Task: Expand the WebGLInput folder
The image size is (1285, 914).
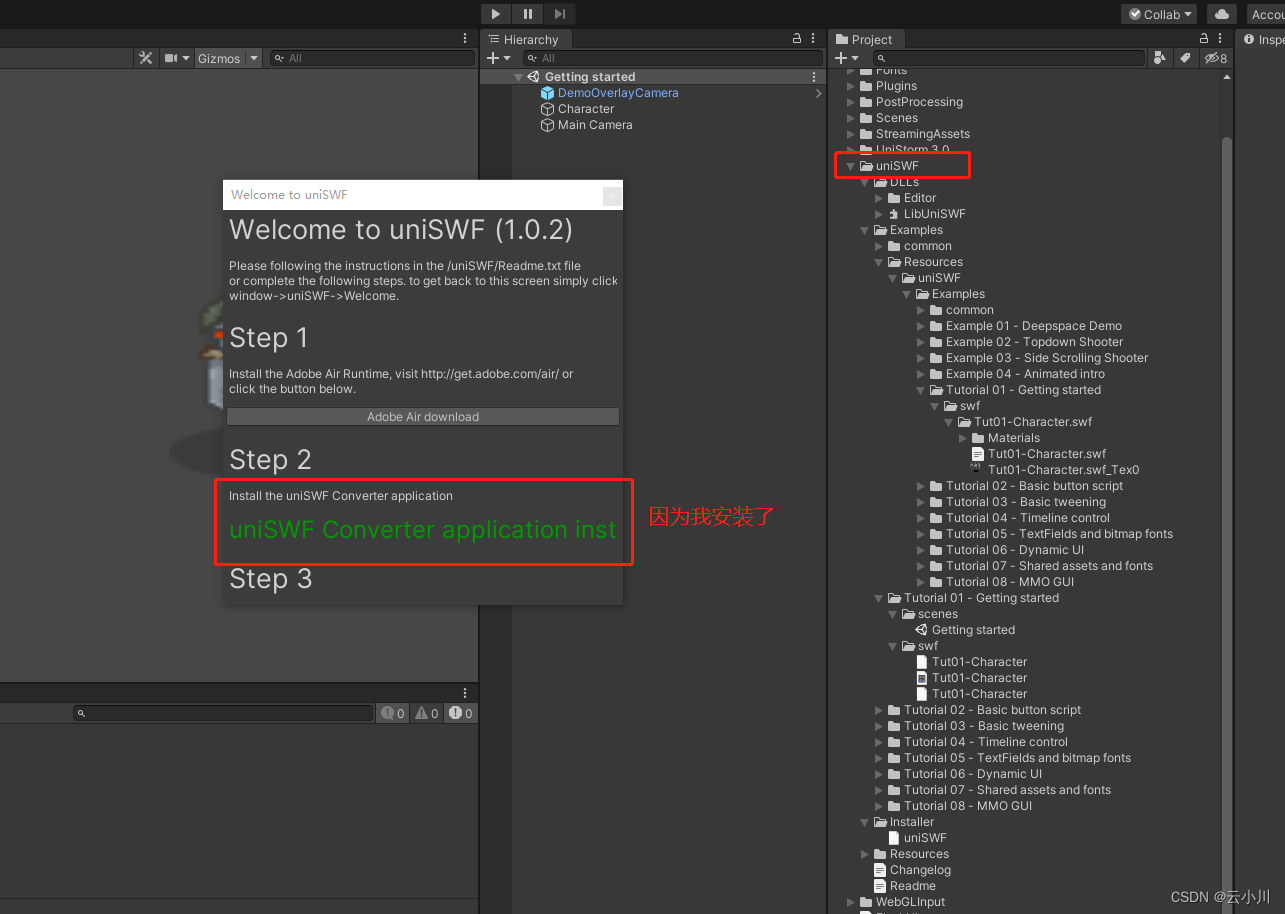Action: pos(851,902)
